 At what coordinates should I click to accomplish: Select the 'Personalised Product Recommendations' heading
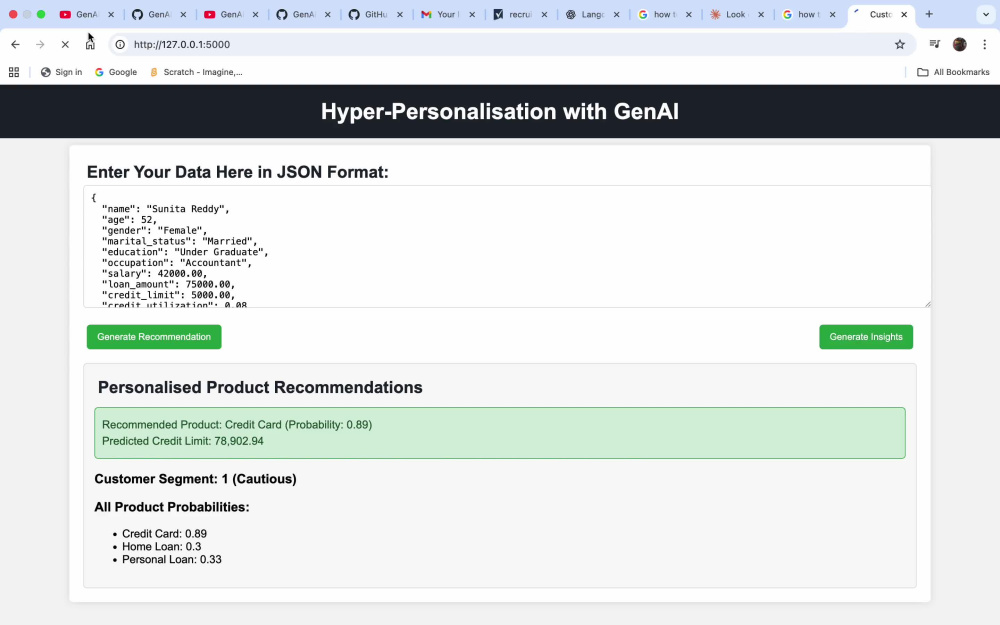pyautogui.click(x=260, y=387)
